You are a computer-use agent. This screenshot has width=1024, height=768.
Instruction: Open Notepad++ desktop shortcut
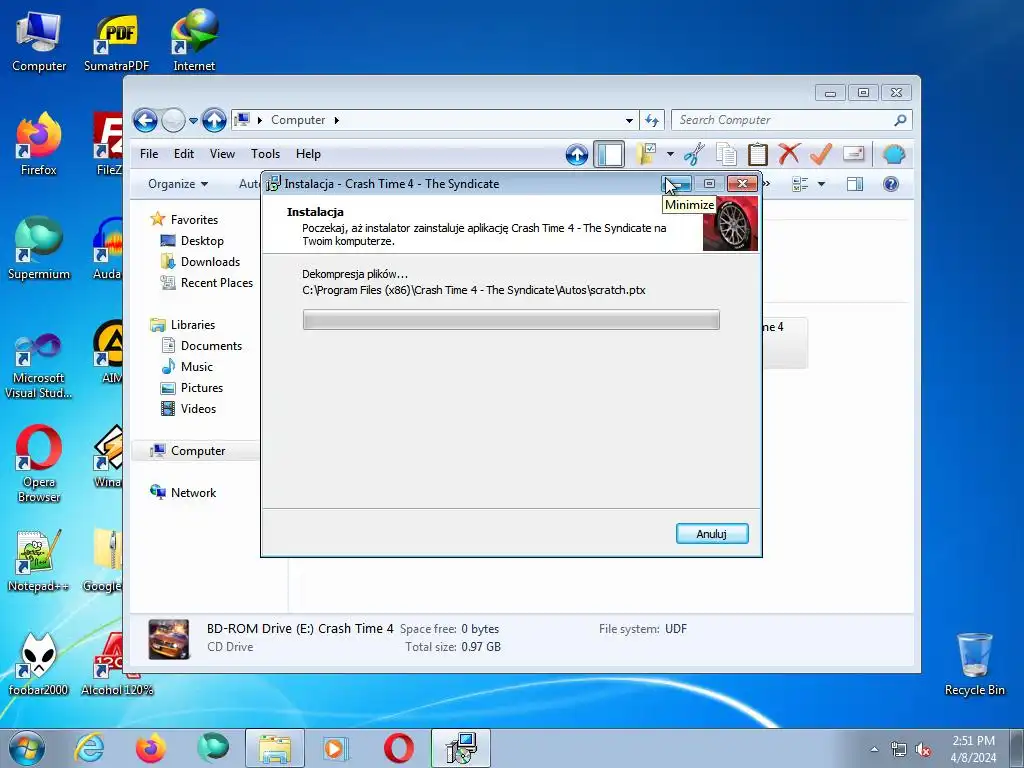tap(38, 561)
